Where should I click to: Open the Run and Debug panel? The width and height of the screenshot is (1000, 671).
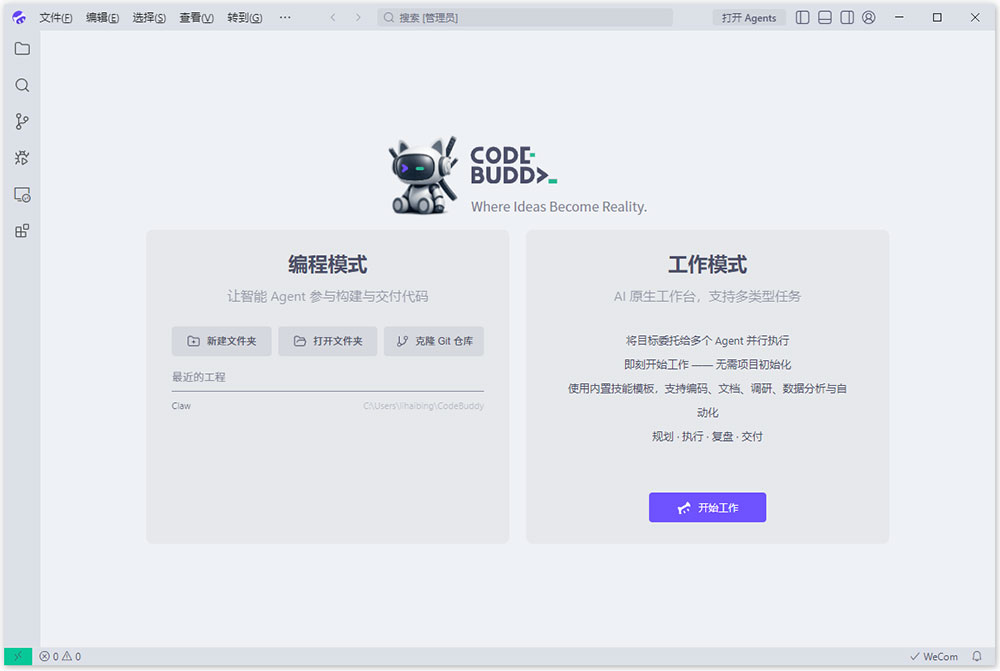pyautogui.click(x=21, y=157)
